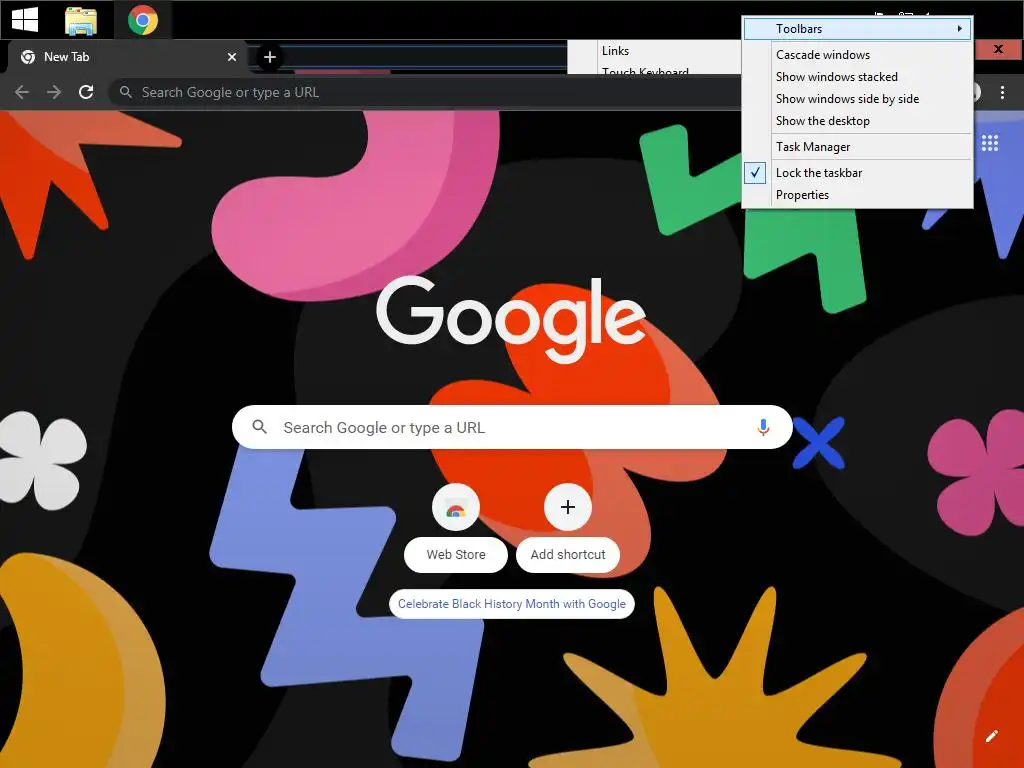
Task: Open File Explorer from the taskbar
Action: tap(81, 20)
